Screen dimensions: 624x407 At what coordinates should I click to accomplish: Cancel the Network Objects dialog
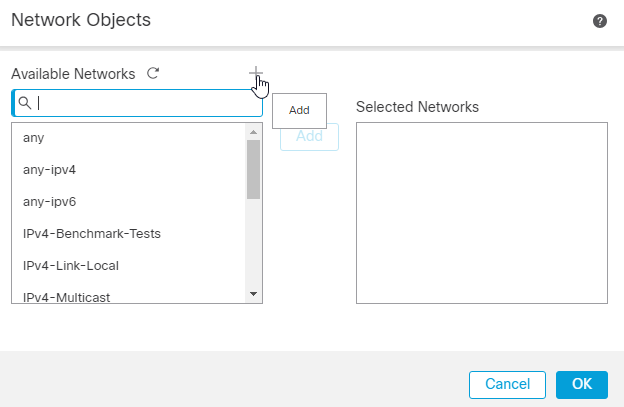[x=507, y=384]
